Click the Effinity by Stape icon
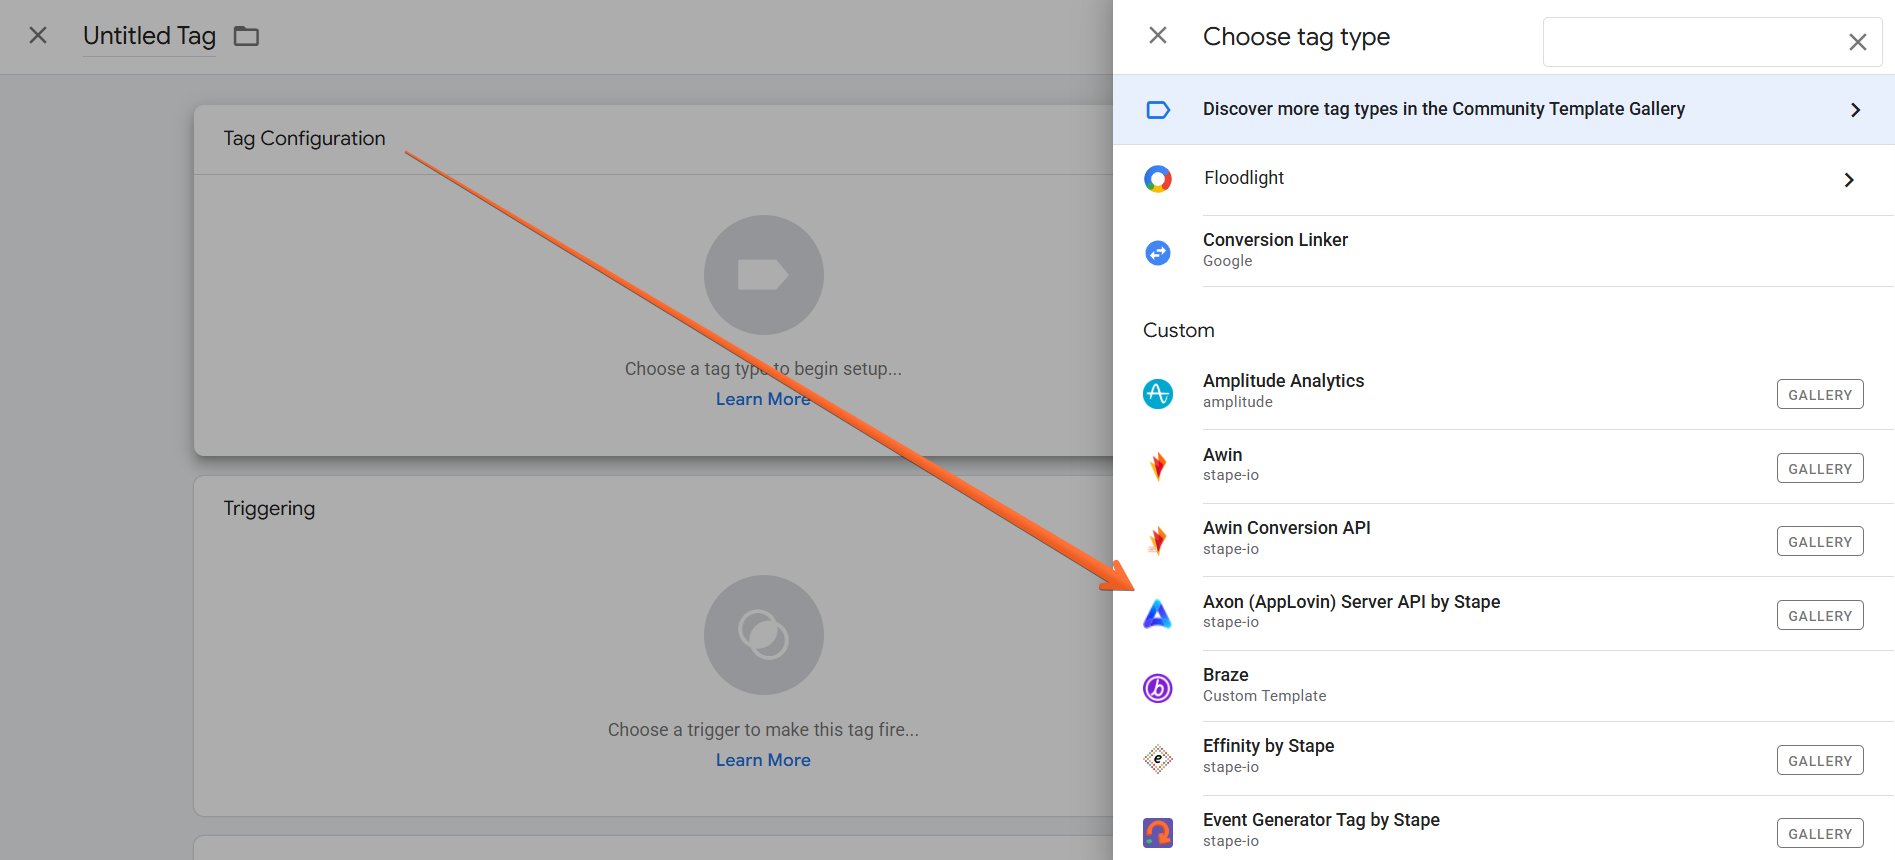This screenshot has height=860, width=1895. coord(1158,759)
